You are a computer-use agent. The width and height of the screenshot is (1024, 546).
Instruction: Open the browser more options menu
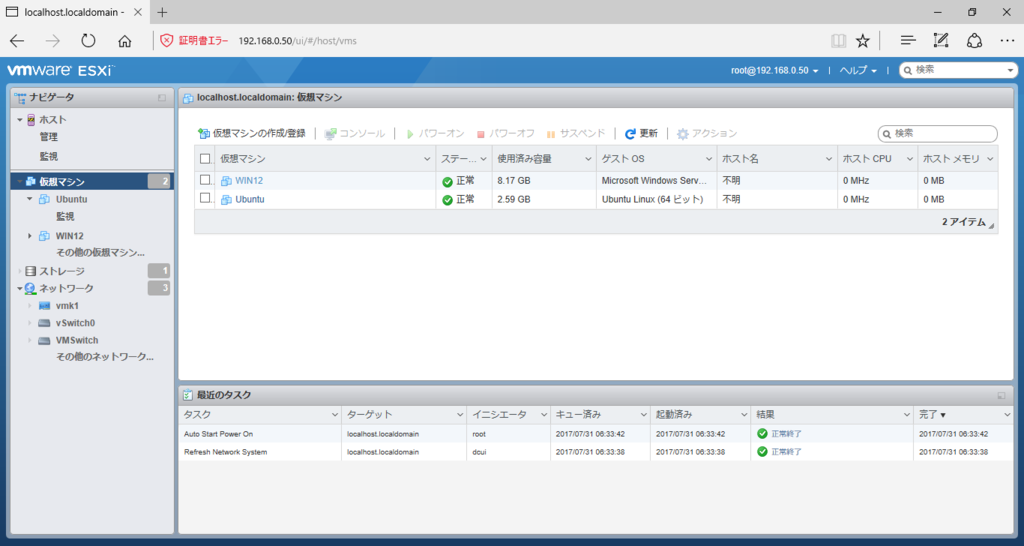[1008, 41]
